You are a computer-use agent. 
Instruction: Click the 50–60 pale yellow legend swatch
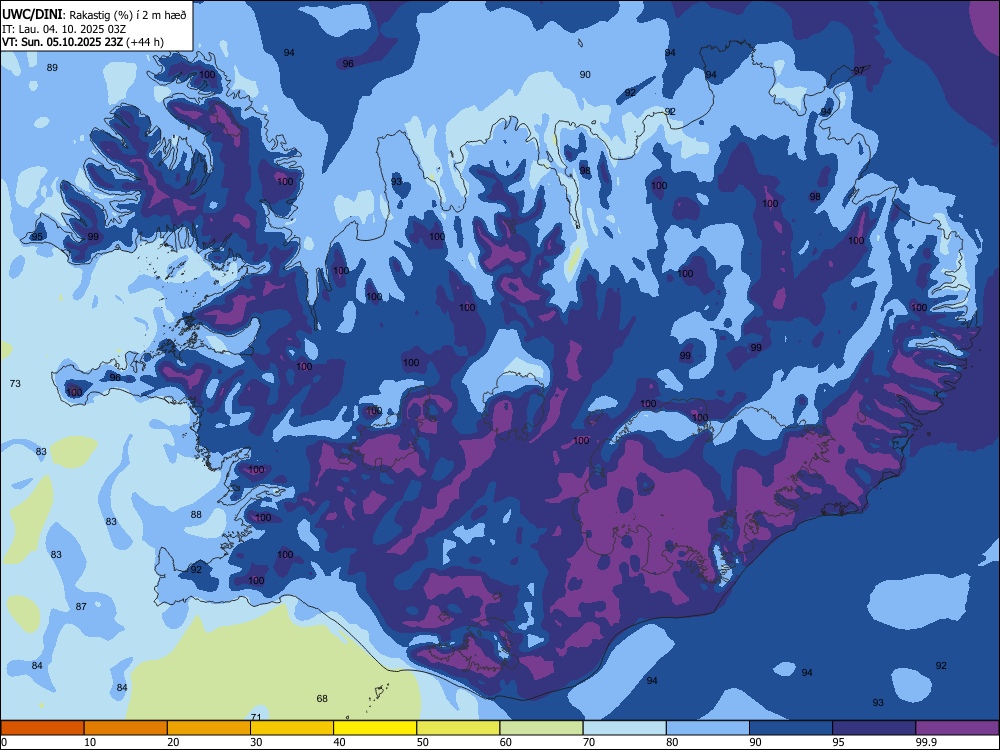pos(458,728)
